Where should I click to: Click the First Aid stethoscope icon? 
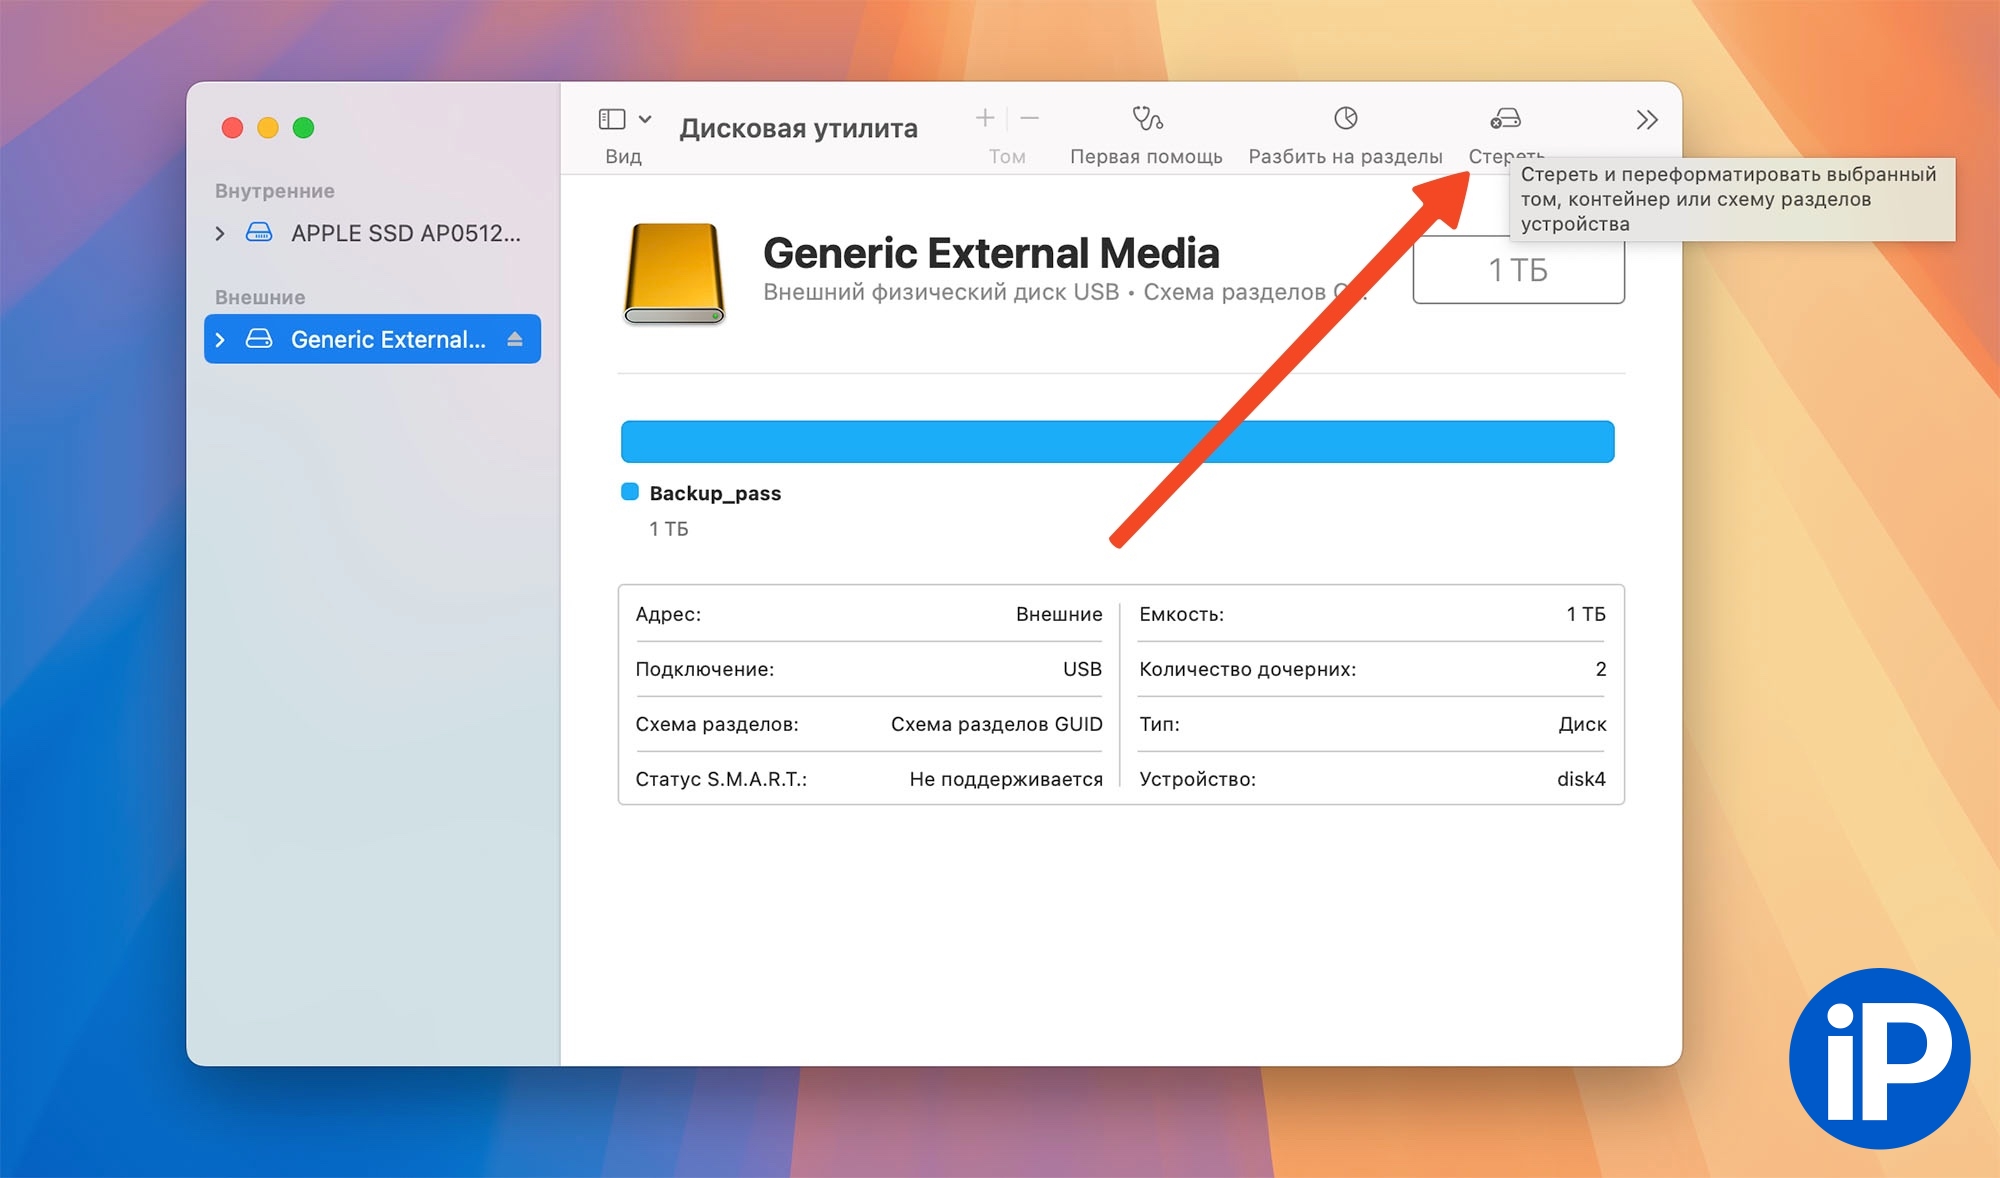point(1146,119)
